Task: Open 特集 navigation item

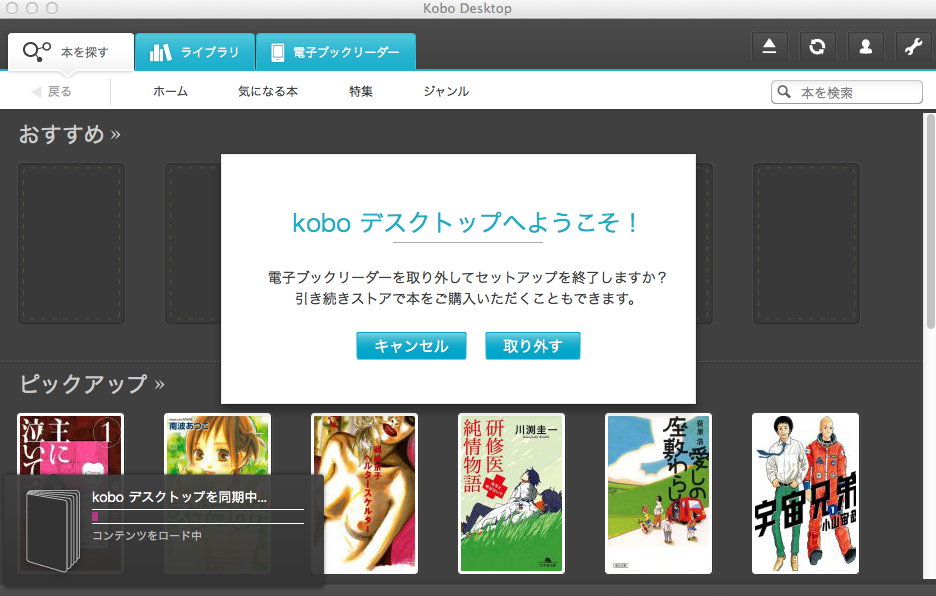Action: [x=361, y=91]
